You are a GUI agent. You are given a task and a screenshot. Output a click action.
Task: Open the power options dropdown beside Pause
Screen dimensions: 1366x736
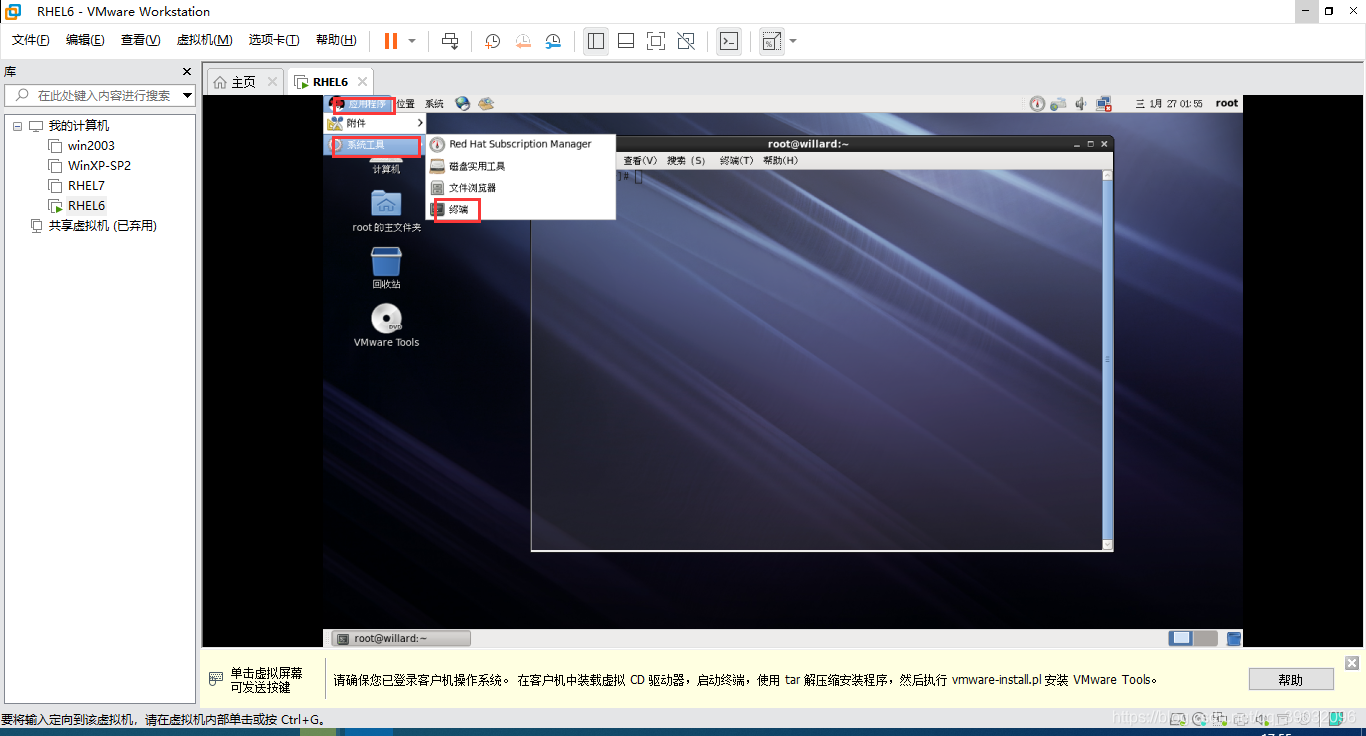[412, 41]
